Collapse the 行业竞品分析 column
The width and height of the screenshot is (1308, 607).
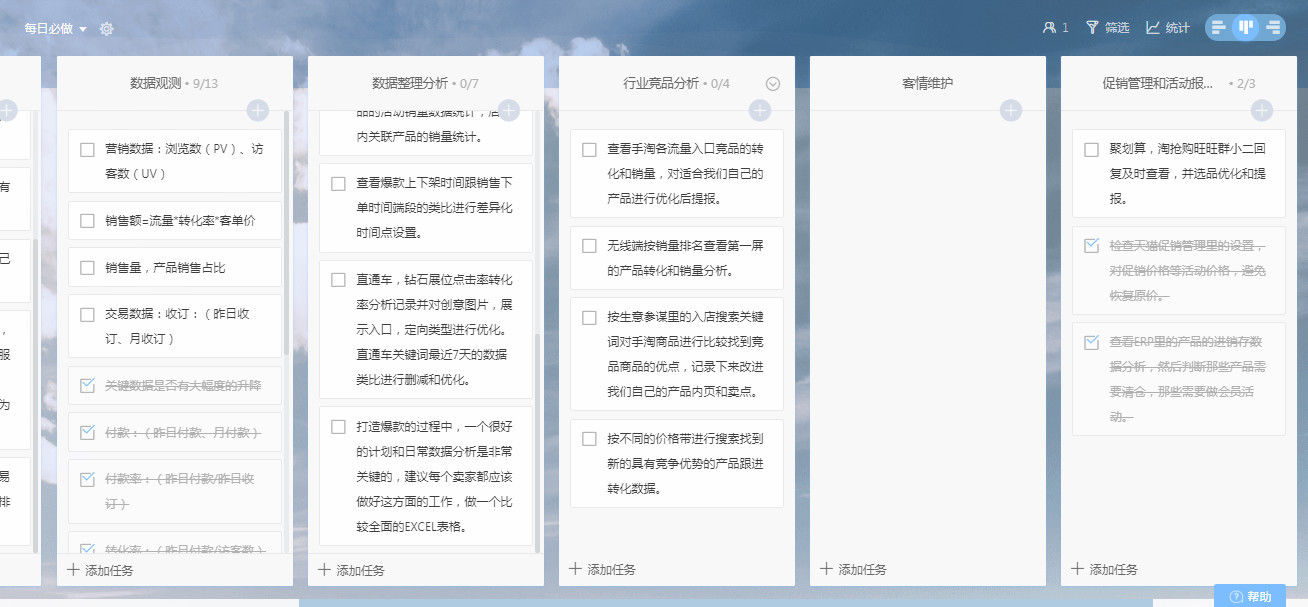coord(771,84)
